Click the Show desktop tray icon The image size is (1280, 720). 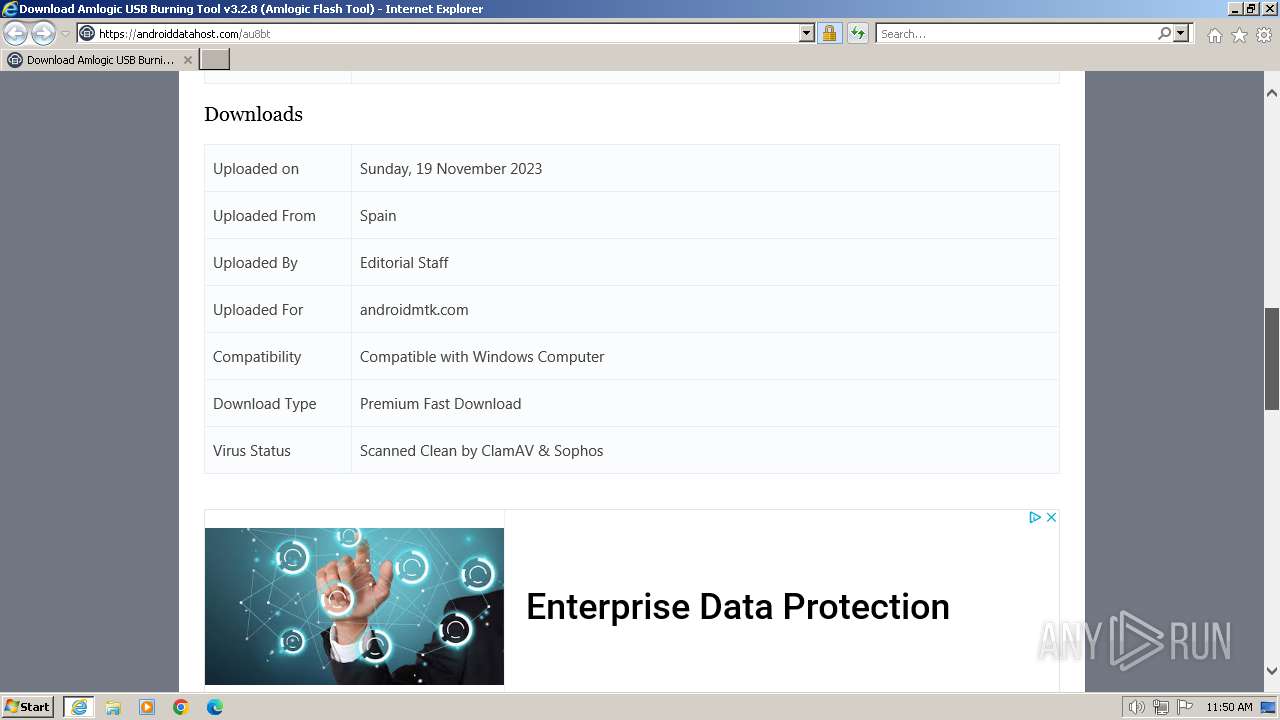coord(1268,707)
